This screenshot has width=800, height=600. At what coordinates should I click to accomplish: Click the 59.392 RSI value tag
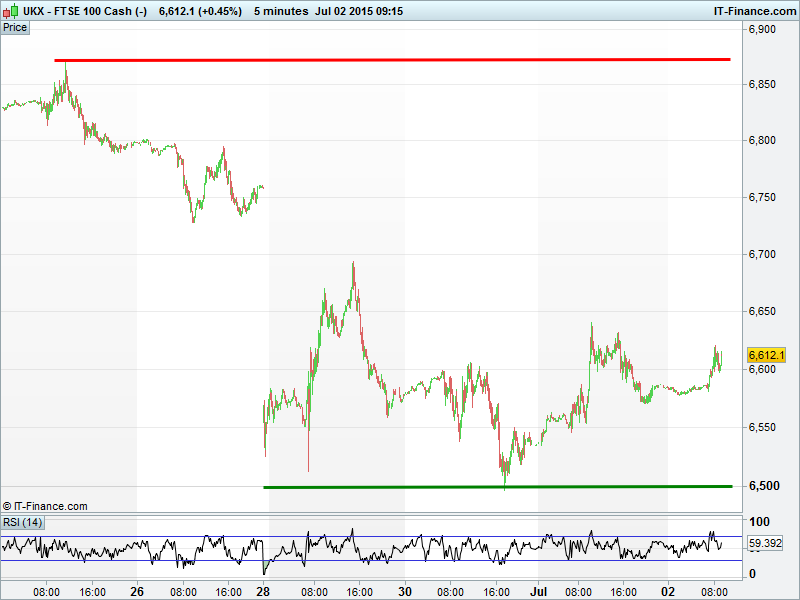pyautogui.click(x=765, y=544)
